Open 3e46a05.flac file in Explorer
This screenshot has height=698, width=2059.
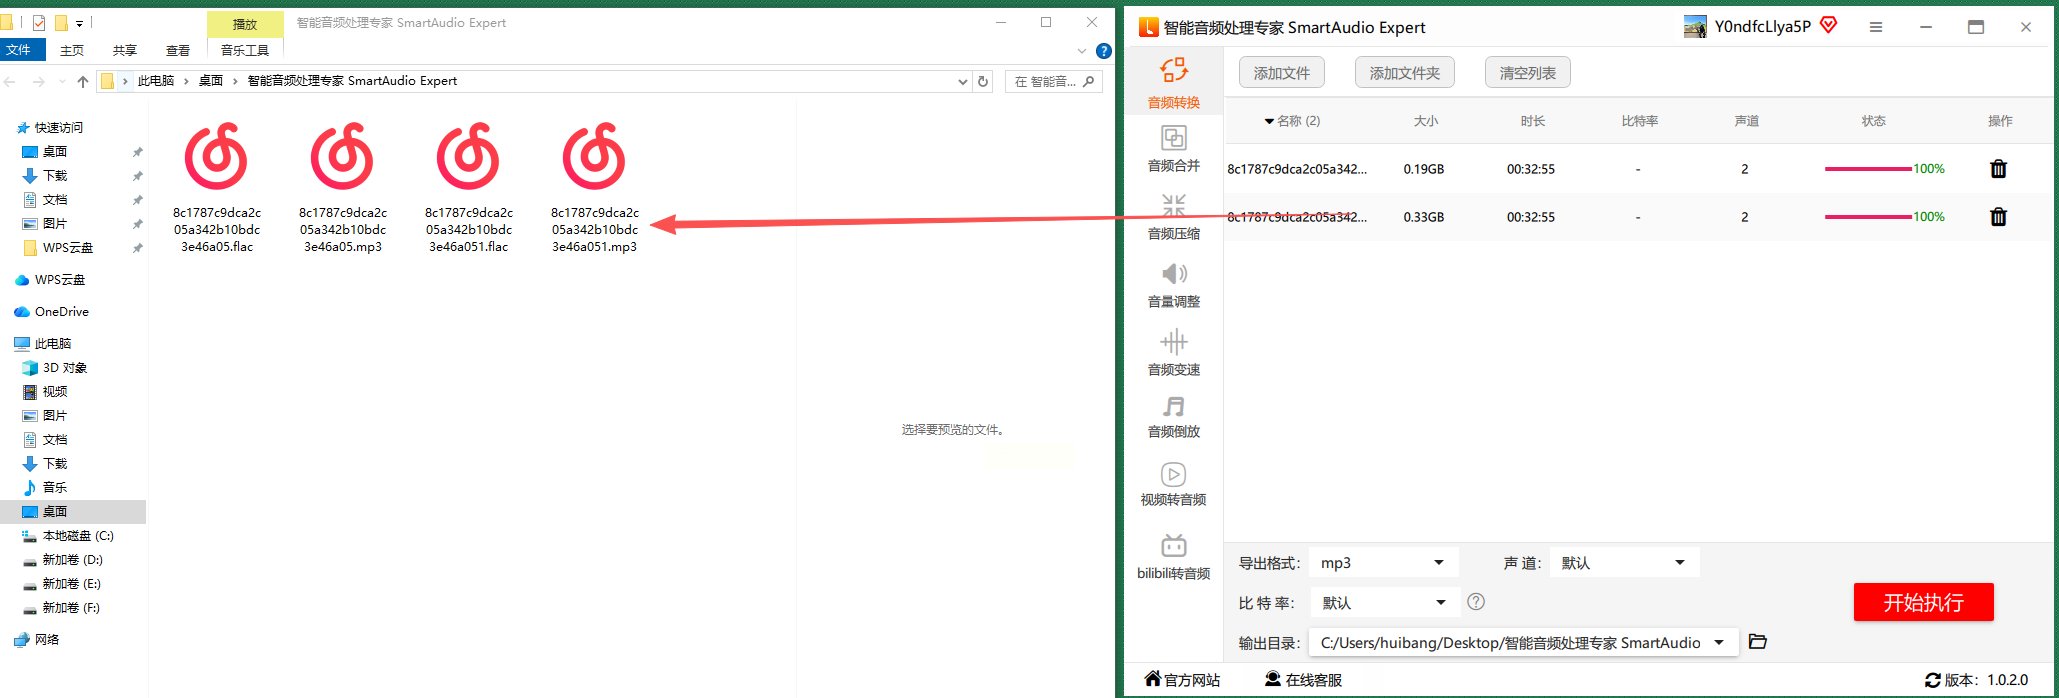216,187
